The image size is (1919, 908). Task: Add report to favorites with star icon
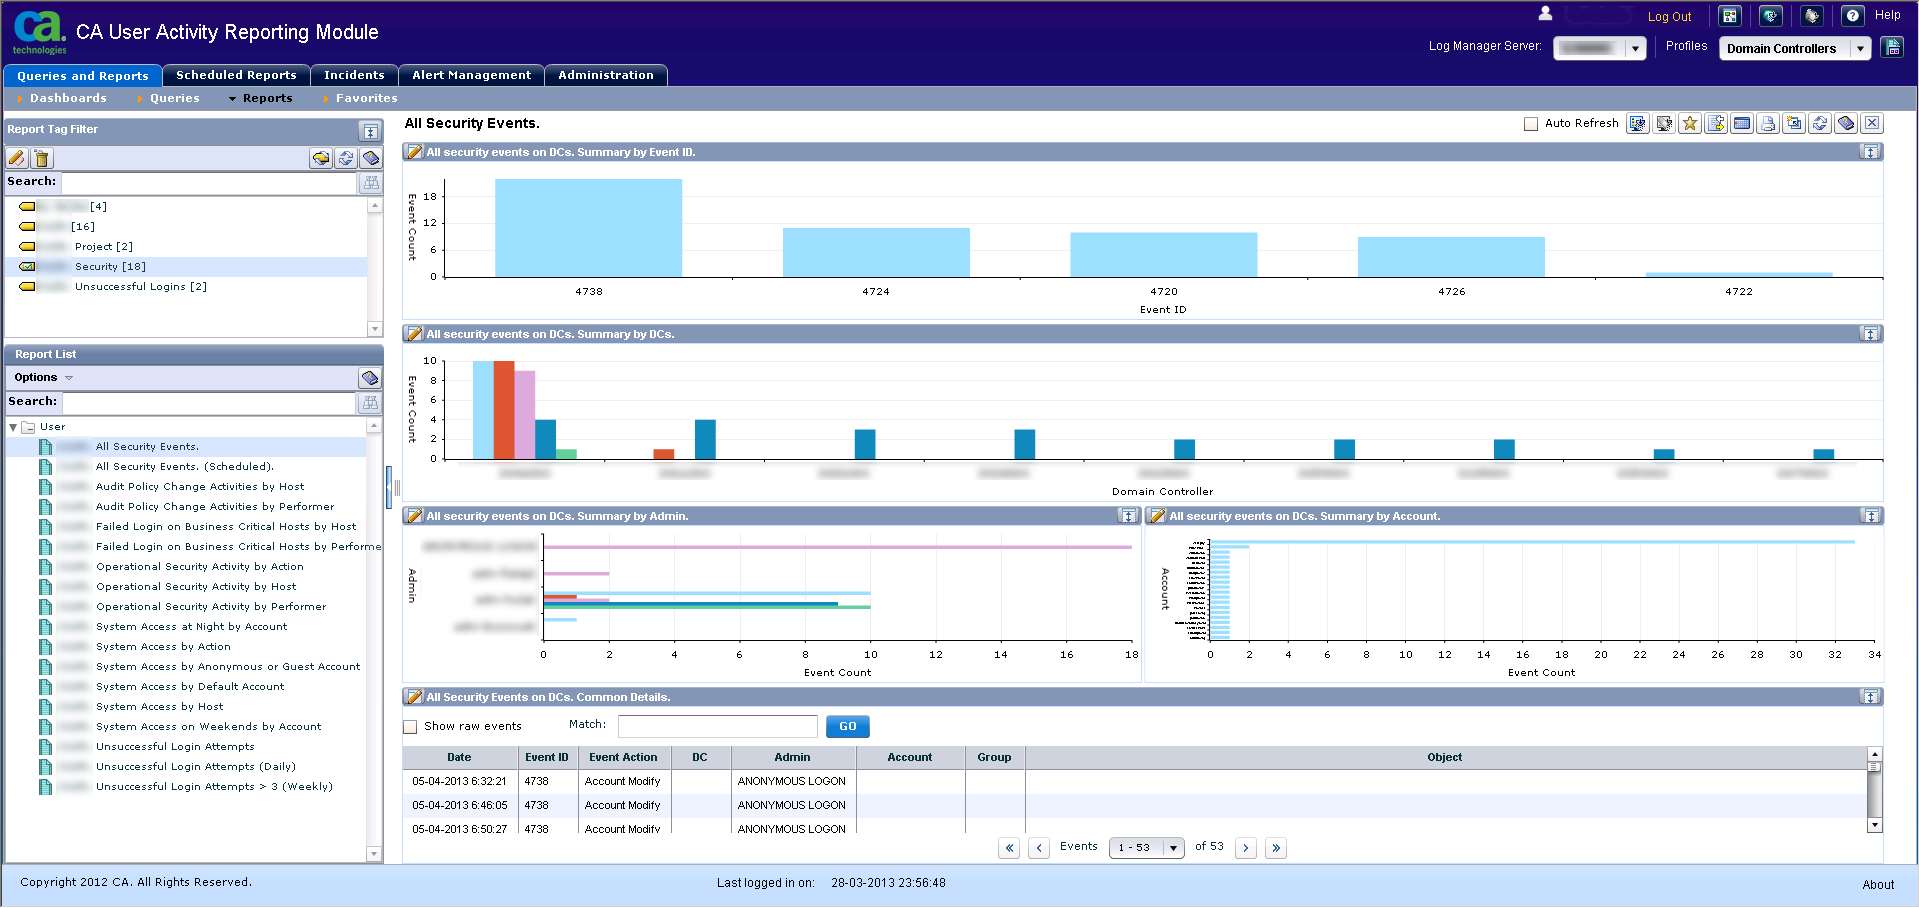(1690, 123)
